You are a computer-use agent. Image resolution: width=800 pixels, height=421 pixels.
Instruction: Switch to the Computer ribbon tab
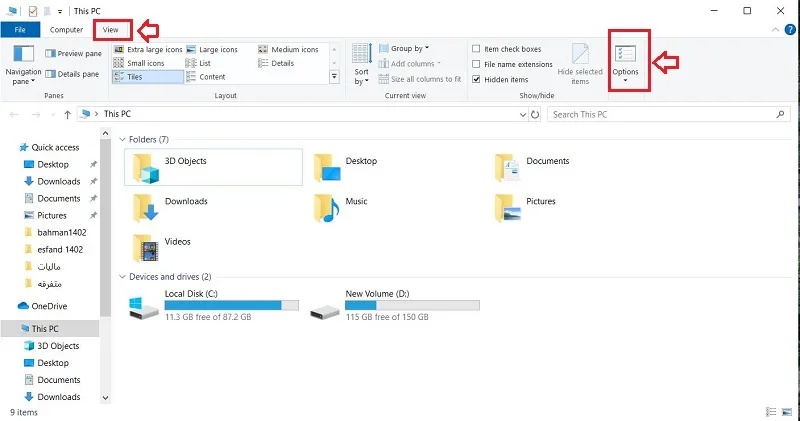[x=66, y=30]
